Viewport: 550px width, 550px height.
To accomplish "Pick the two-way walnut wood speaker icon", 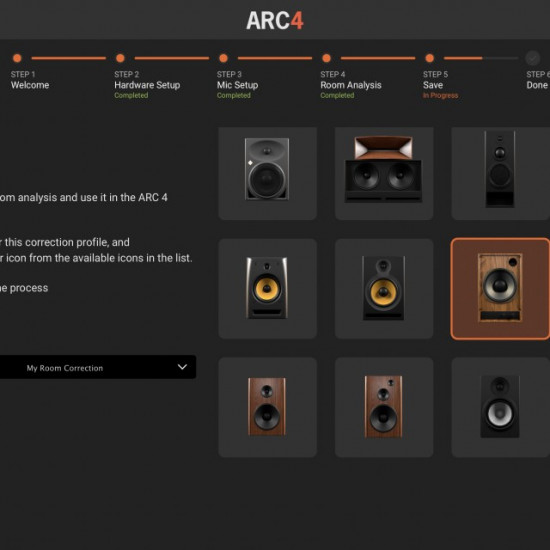I will tap(267, 407).
